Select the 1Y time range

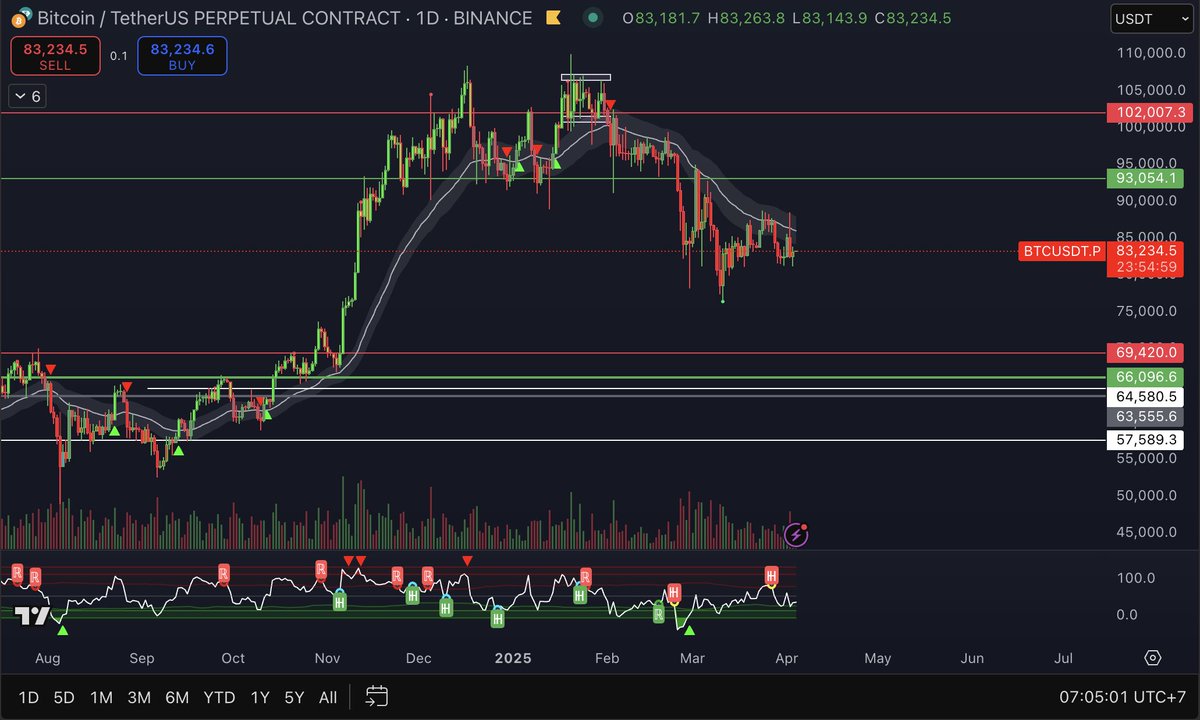click(260, 697)
